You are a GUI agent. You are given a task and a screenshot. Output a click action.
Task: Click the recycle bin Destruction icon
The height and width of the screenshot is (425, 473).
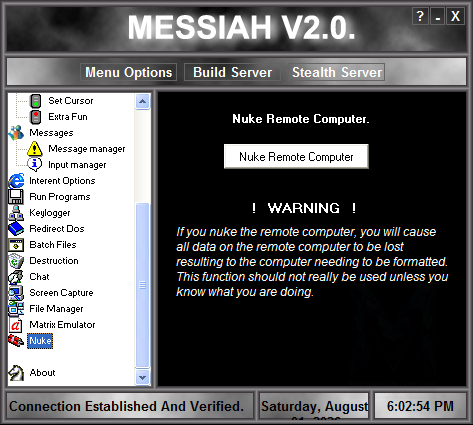click(16, 261)
